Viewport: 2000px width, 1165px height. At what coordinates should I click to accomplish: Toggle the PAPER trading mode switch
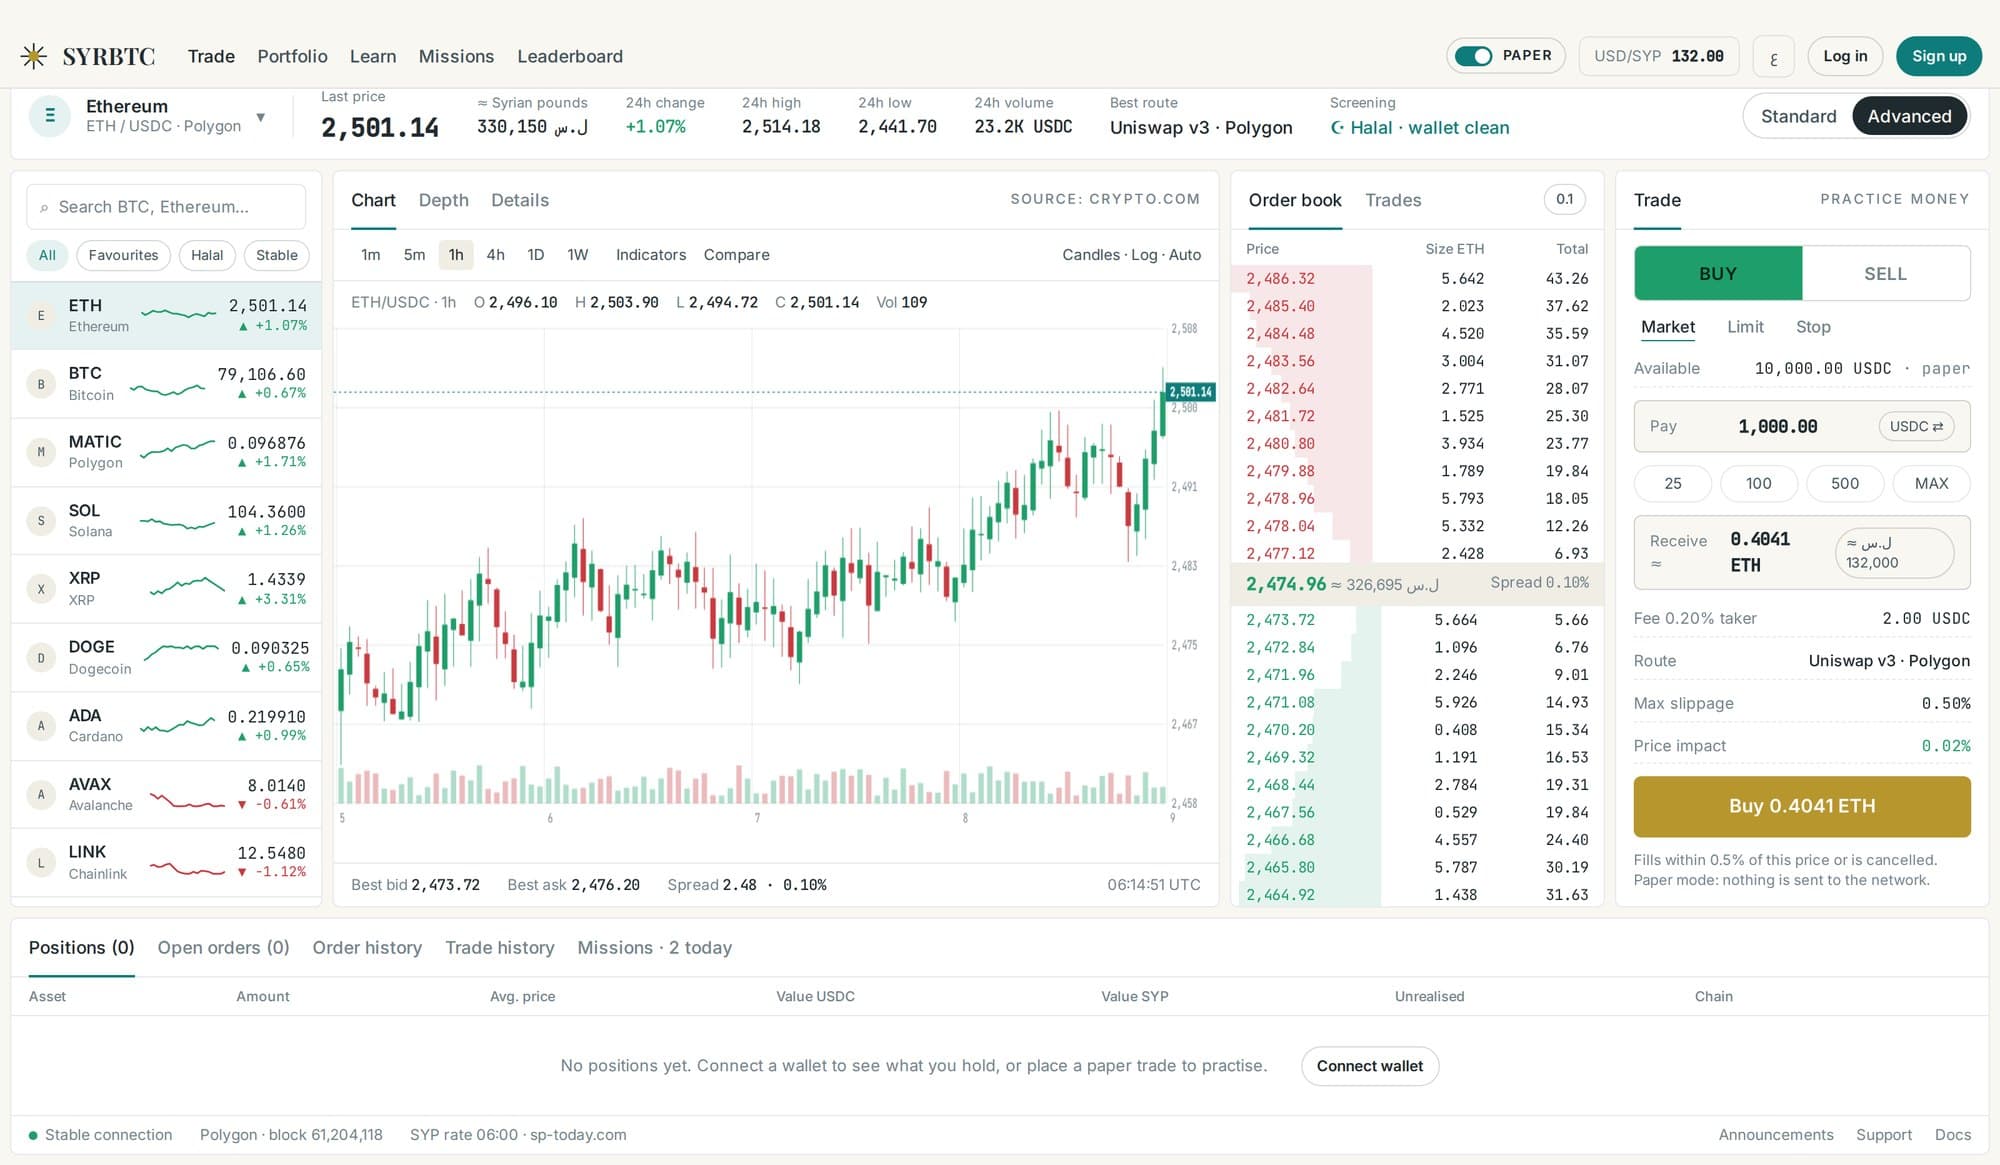(1473, 56)
